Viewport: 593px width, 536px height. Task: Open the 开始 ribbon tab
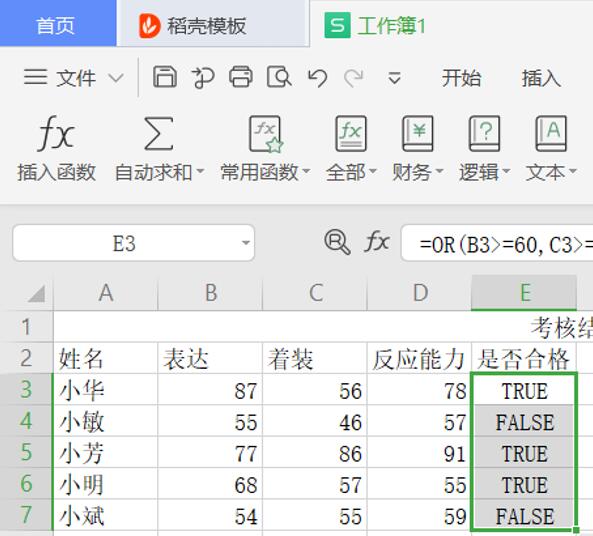(461, 78)
